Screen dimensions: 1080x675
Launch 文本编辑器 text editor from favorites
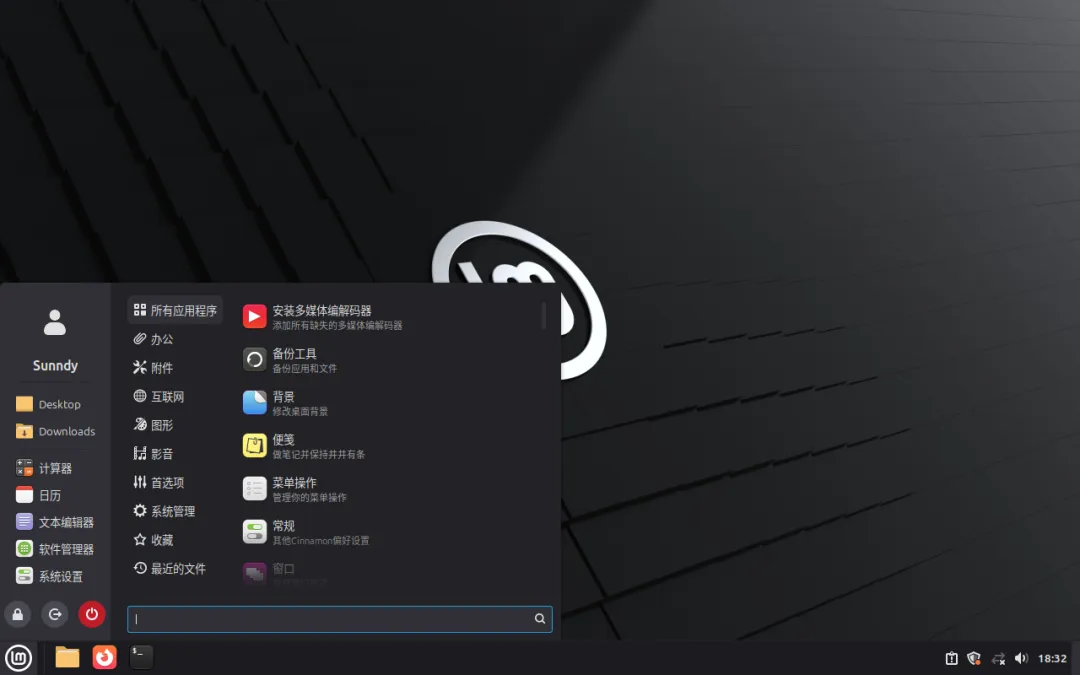[55, 522]
